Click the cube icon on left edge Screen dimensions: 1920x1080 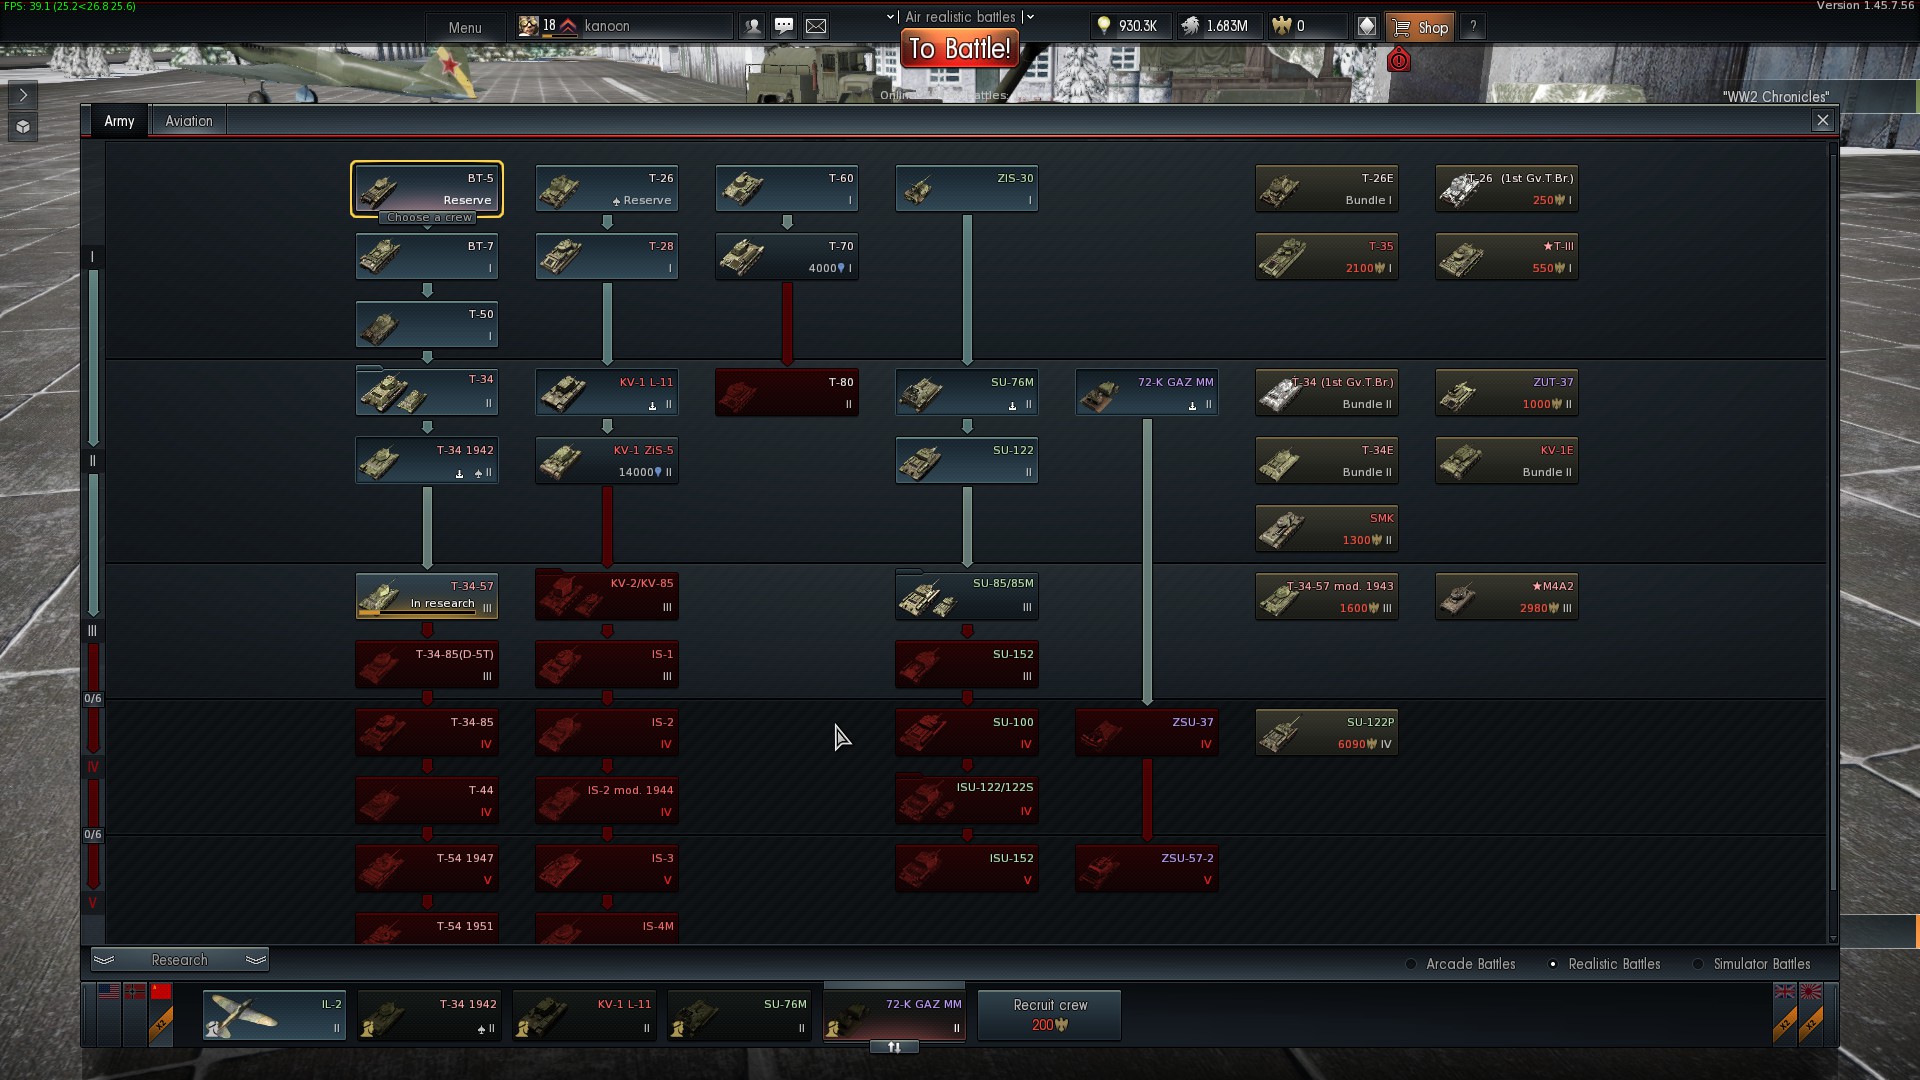point(23,127)
